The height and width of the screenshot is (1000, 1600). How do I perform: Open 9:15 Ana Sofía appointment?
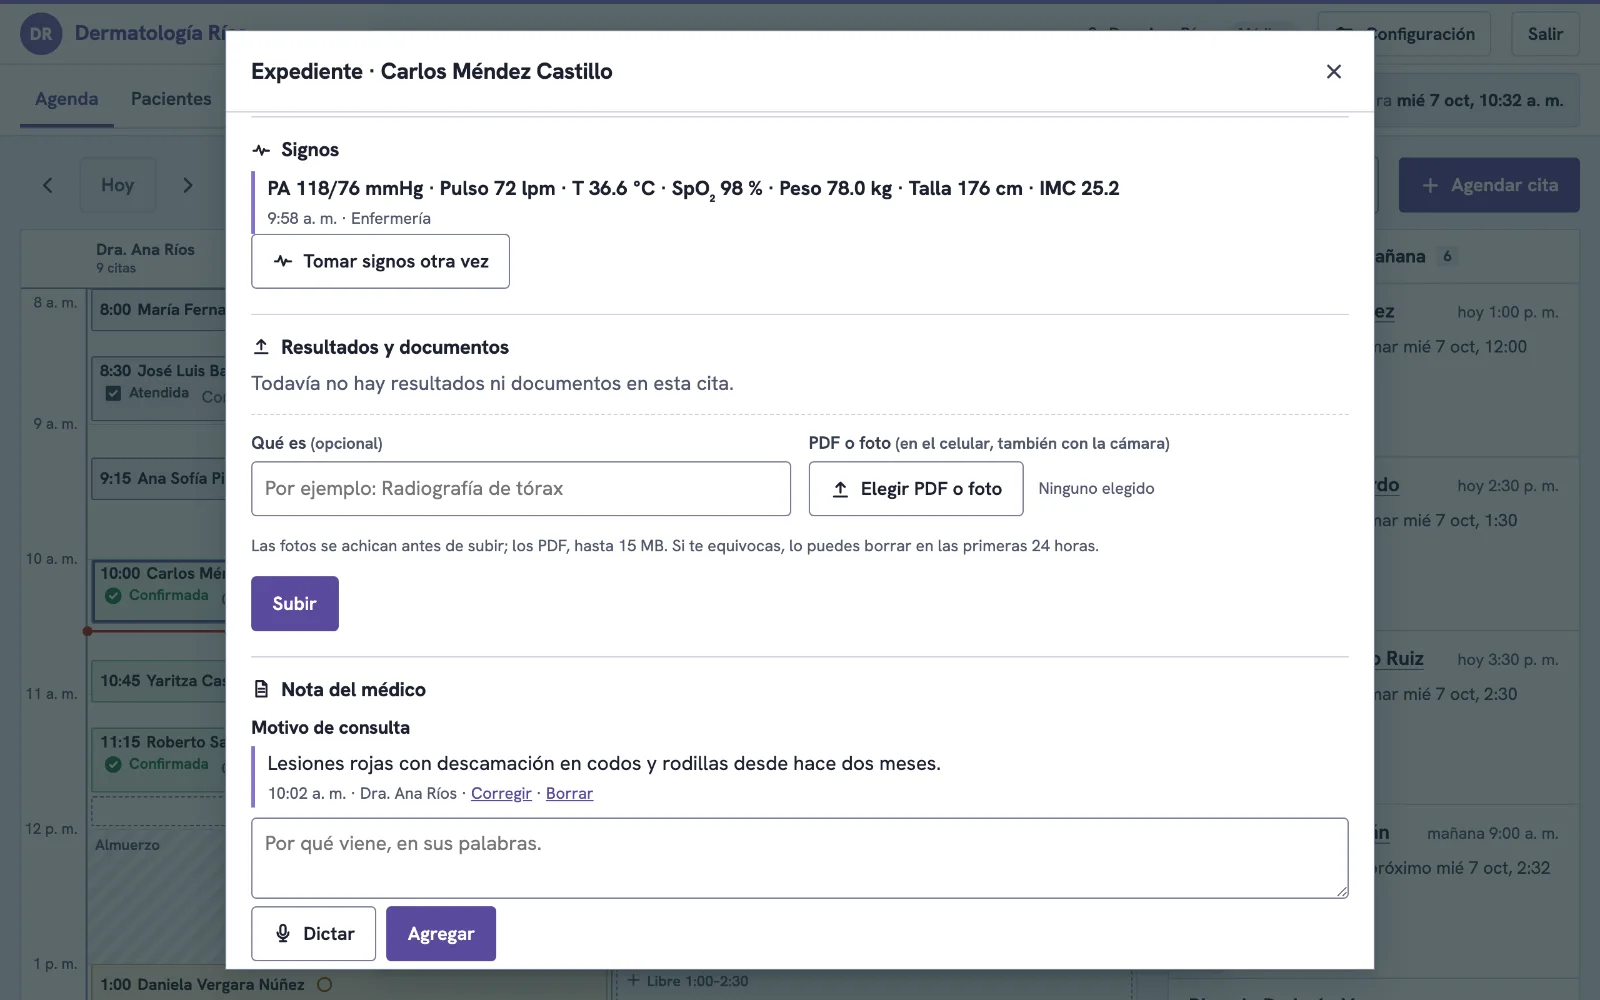click(x=160, y=479)
